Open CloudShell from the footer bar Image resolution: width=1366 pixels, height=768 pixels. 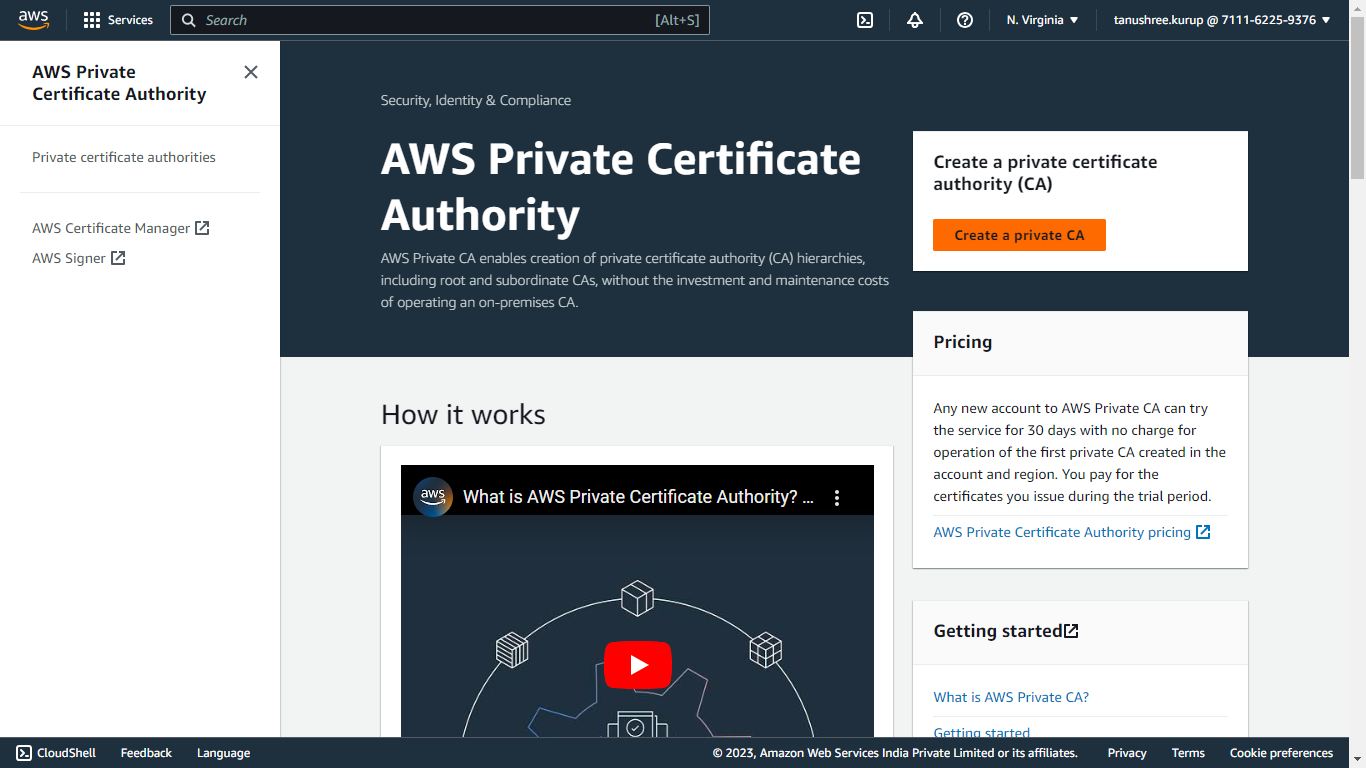(56, 753)
